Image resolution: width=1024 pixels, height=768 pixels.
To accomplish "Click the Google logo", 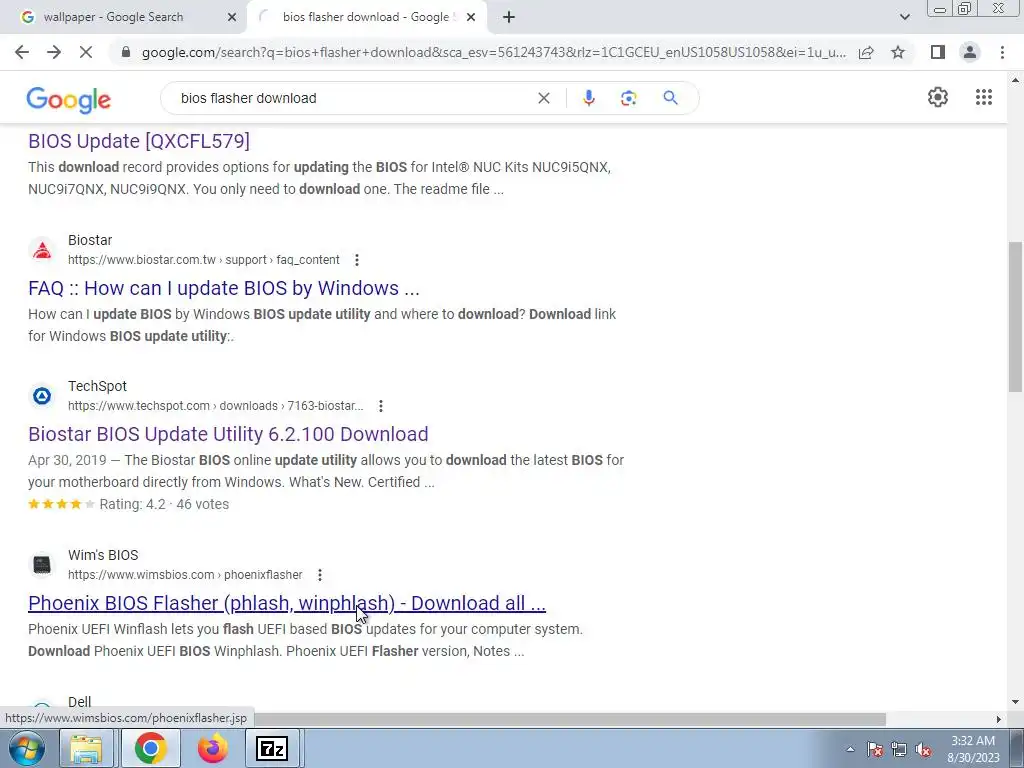I will point(69,99).
